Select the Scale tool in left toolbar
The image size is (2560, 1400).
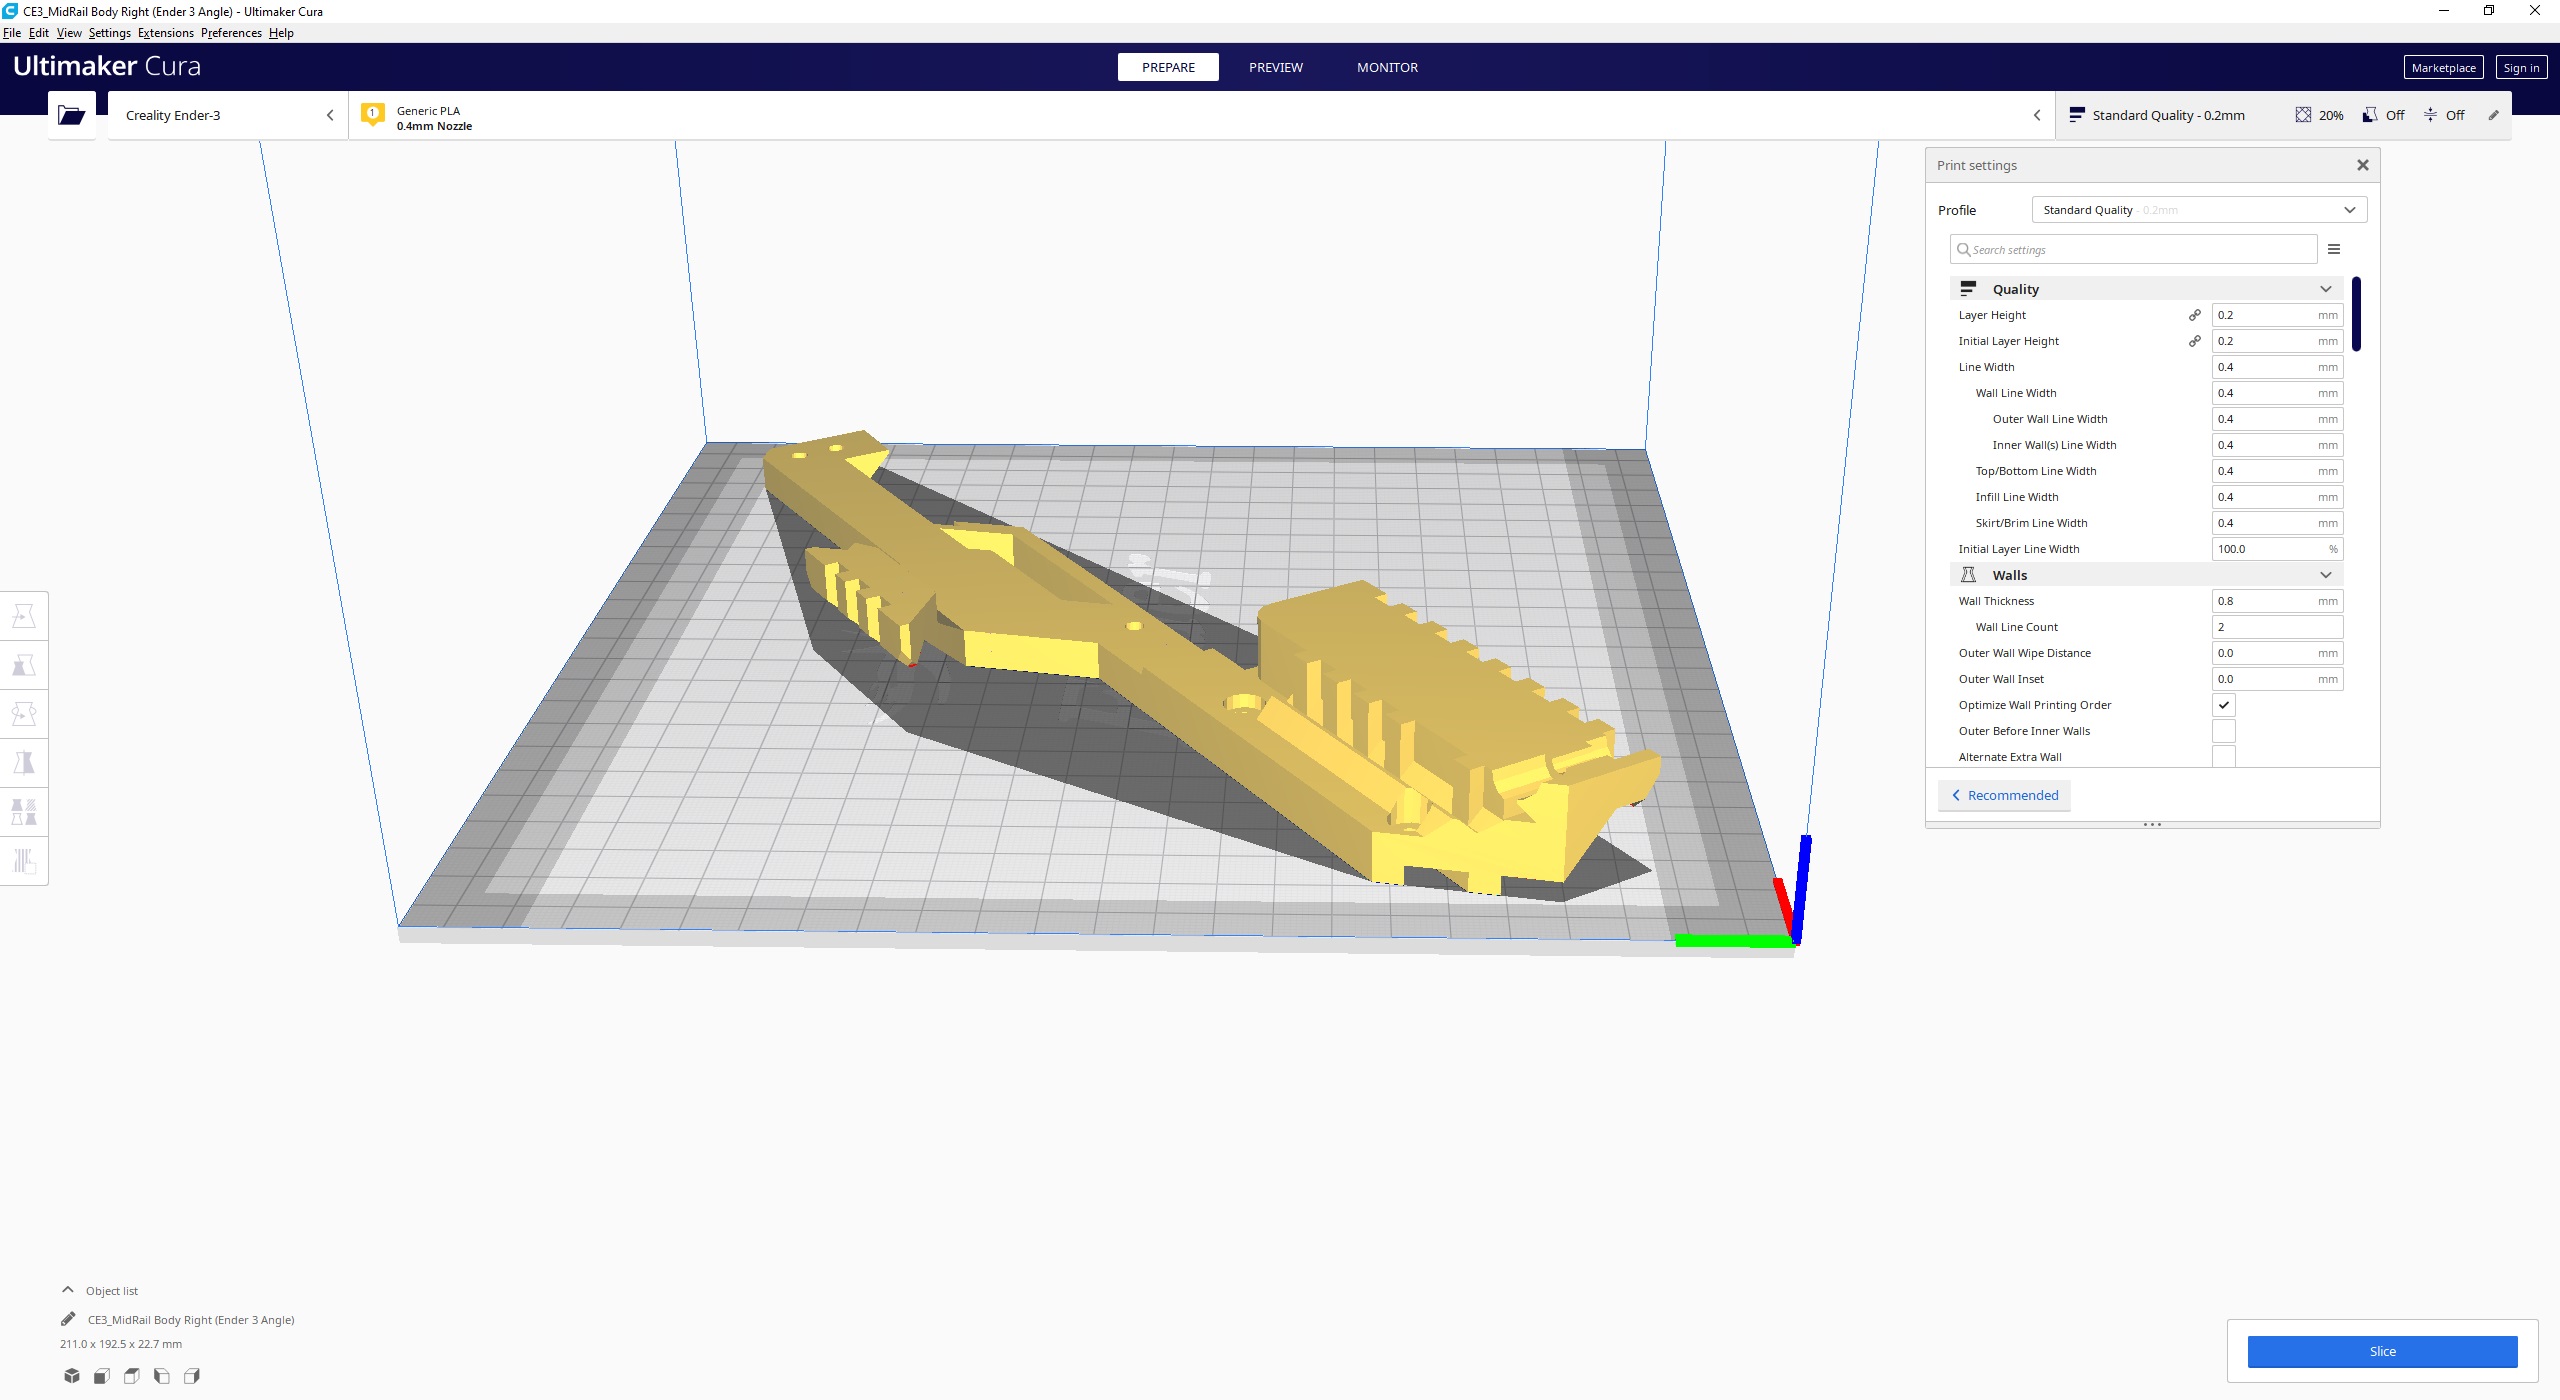(x=24, y=665)
